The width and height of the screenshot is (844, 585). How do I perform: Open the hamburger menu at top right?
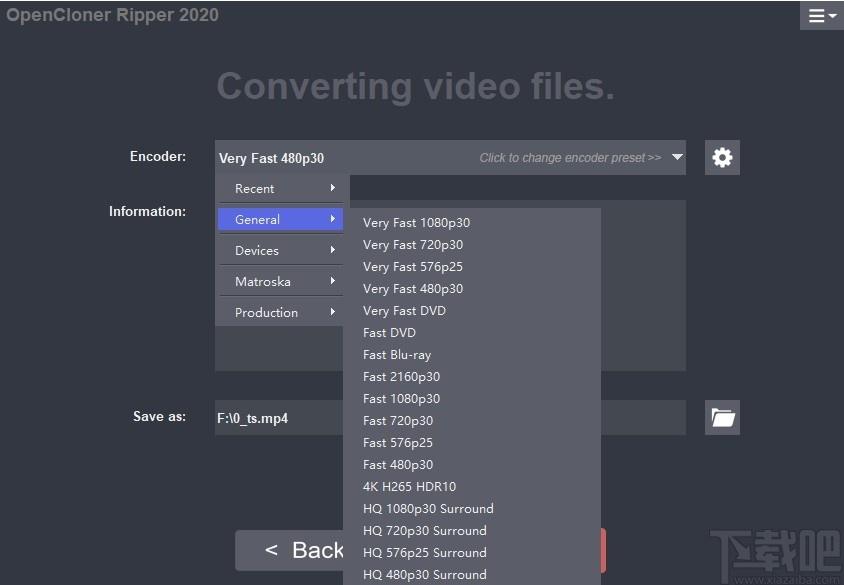[x=821, y=16]
